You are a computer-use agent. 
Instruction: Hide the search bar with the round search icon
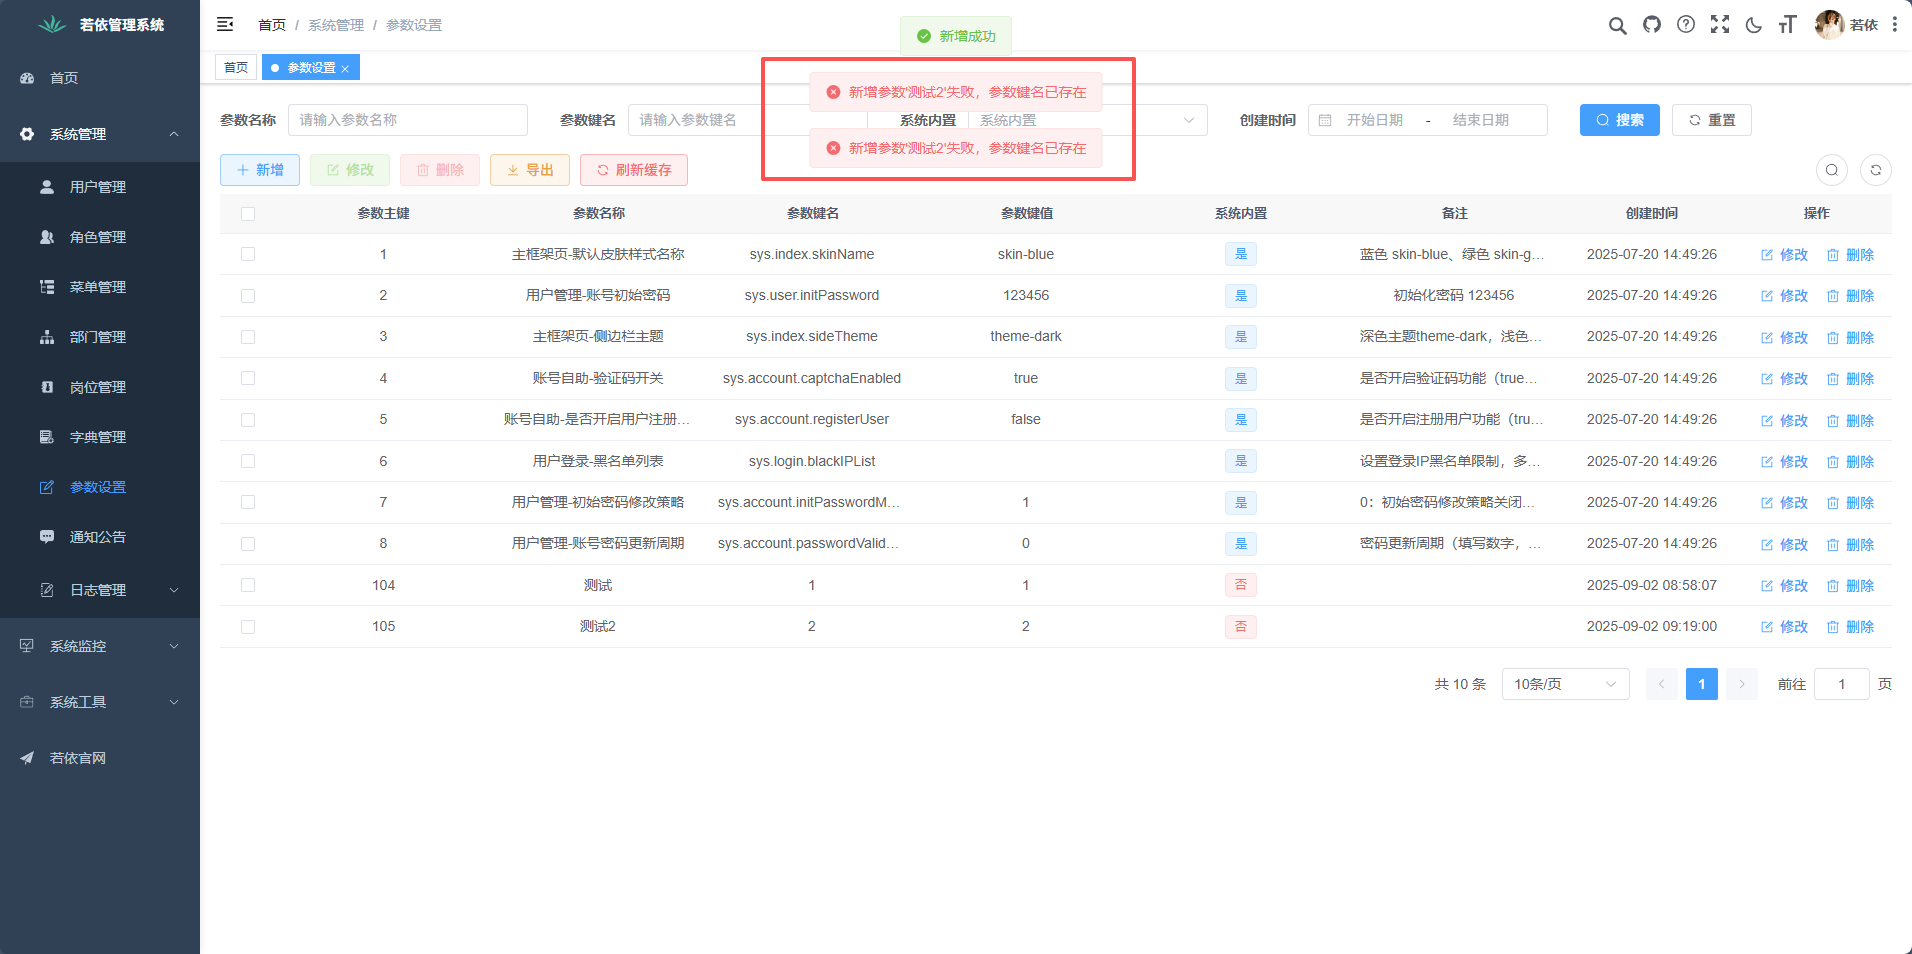1832,170
